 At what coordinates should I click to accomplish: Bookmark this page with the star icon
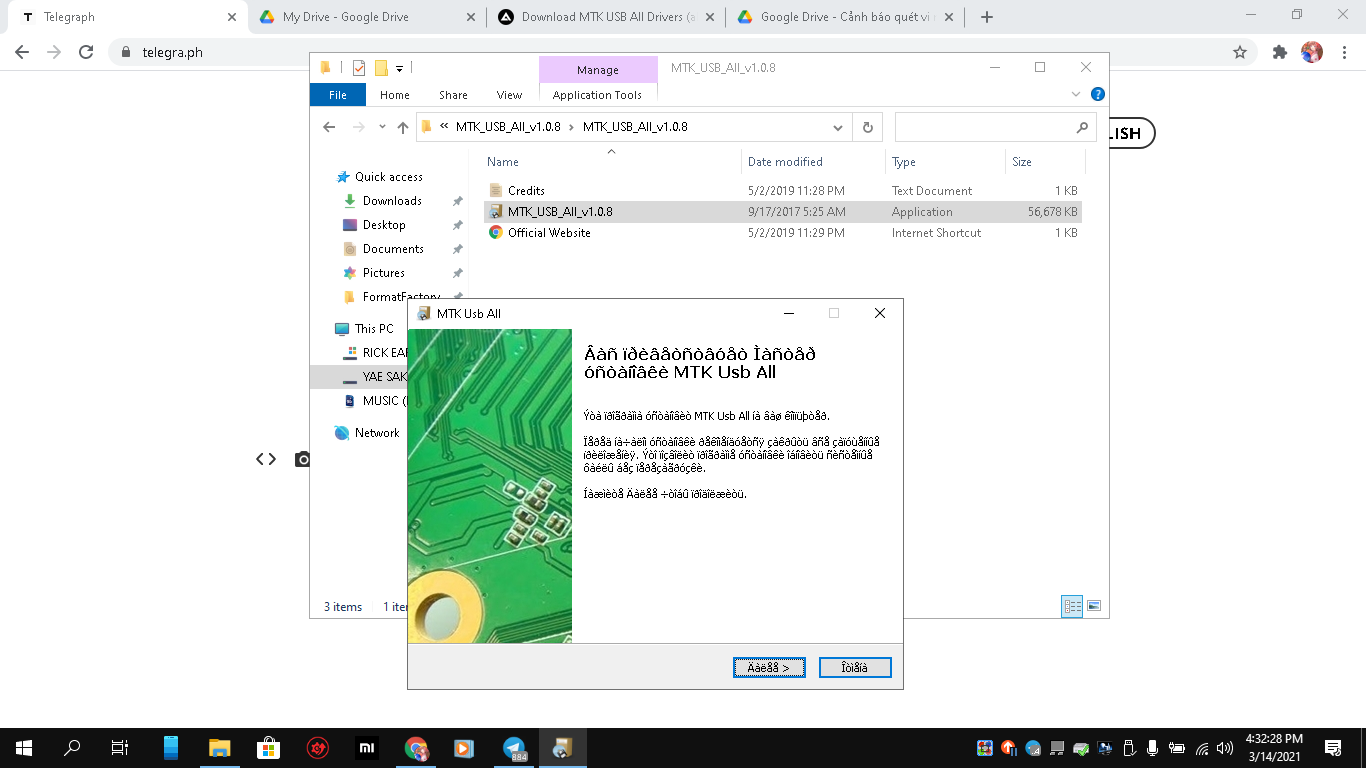[1240, 52]
